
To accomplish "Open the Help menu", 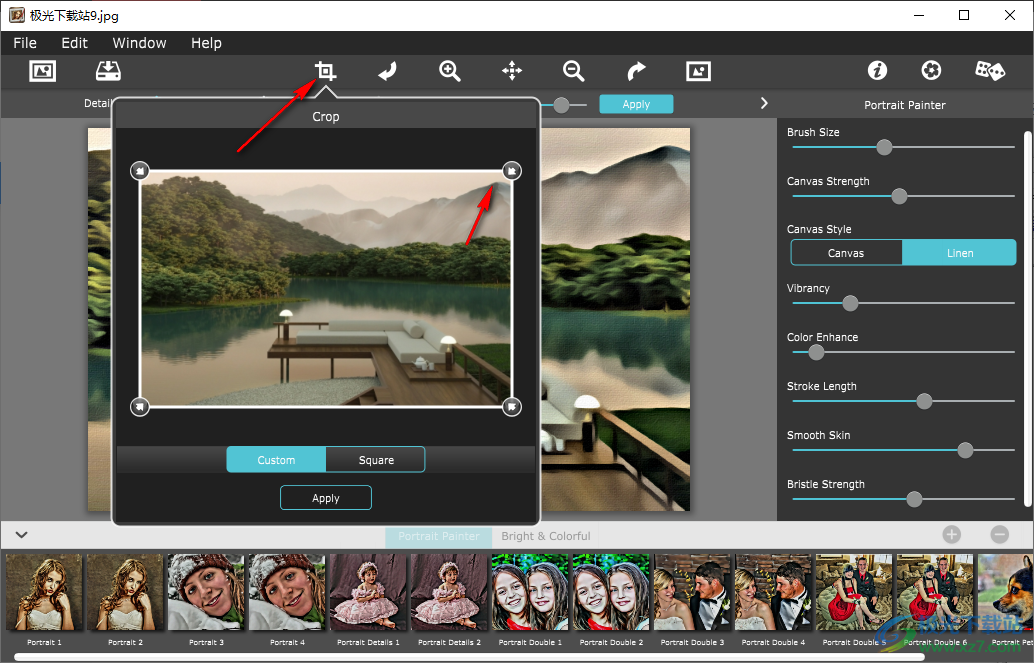I will tap(206, 43).
